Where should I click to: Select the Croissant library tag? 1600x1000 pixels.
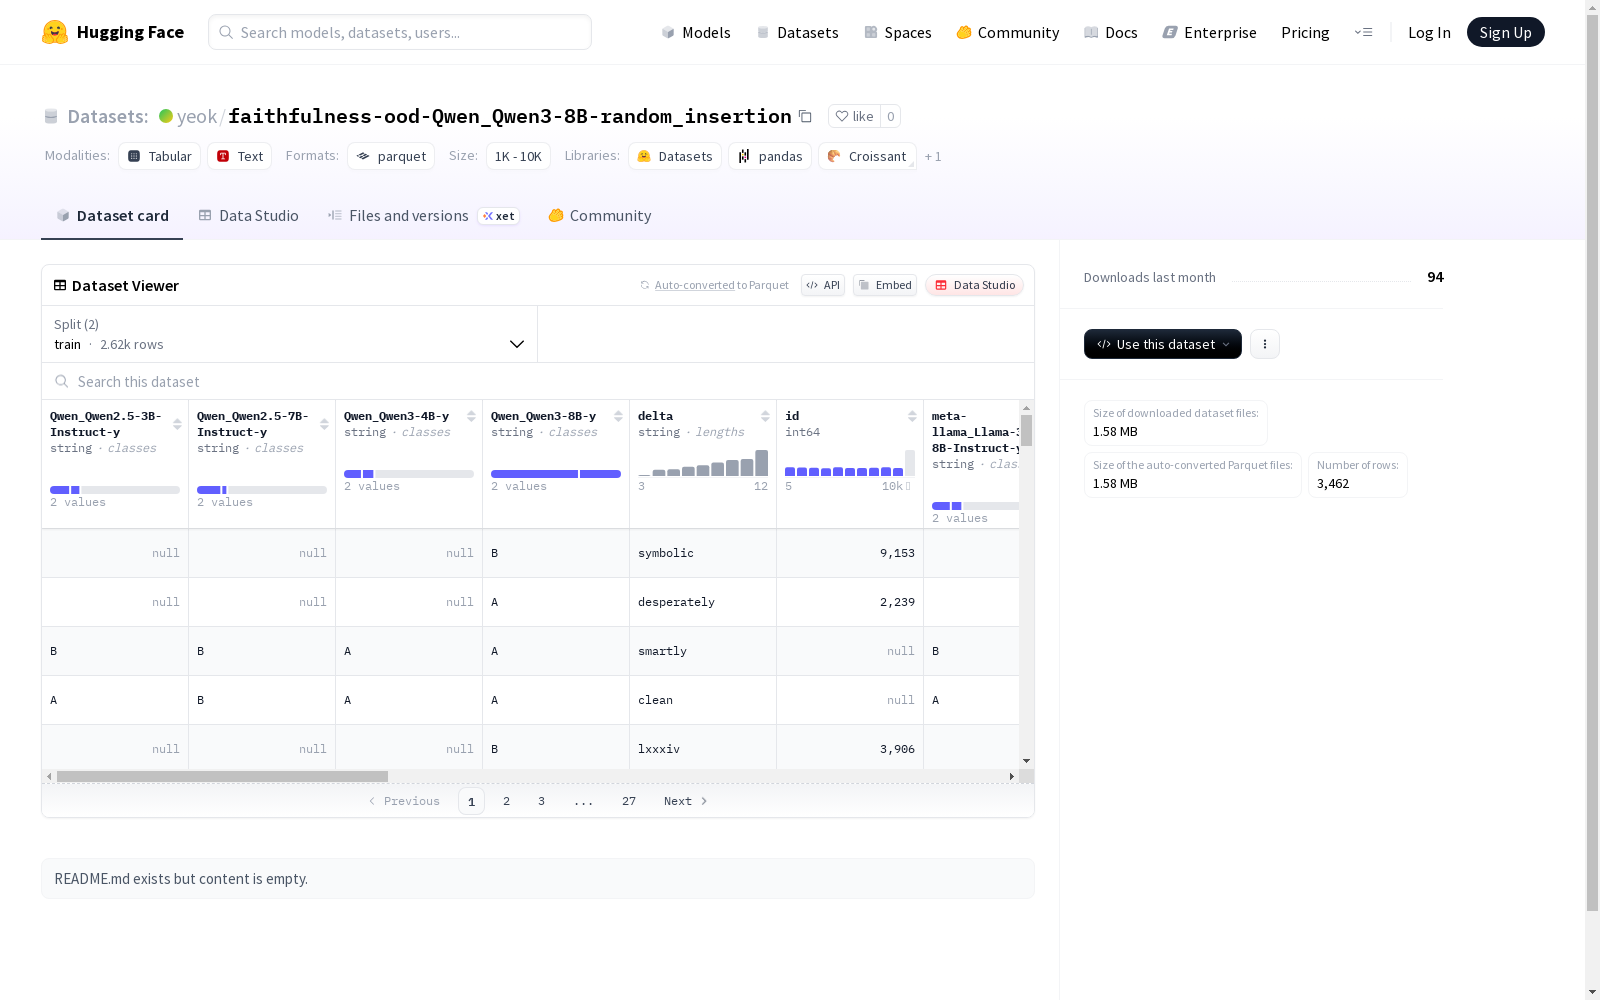point(867,156)
